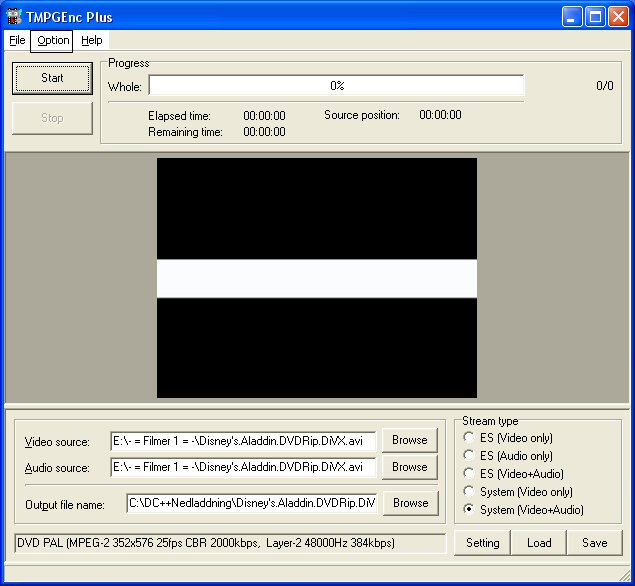This screenshot has height=586, width=635.
Task: Click the 0/0 frame counter
Action: 605,85
